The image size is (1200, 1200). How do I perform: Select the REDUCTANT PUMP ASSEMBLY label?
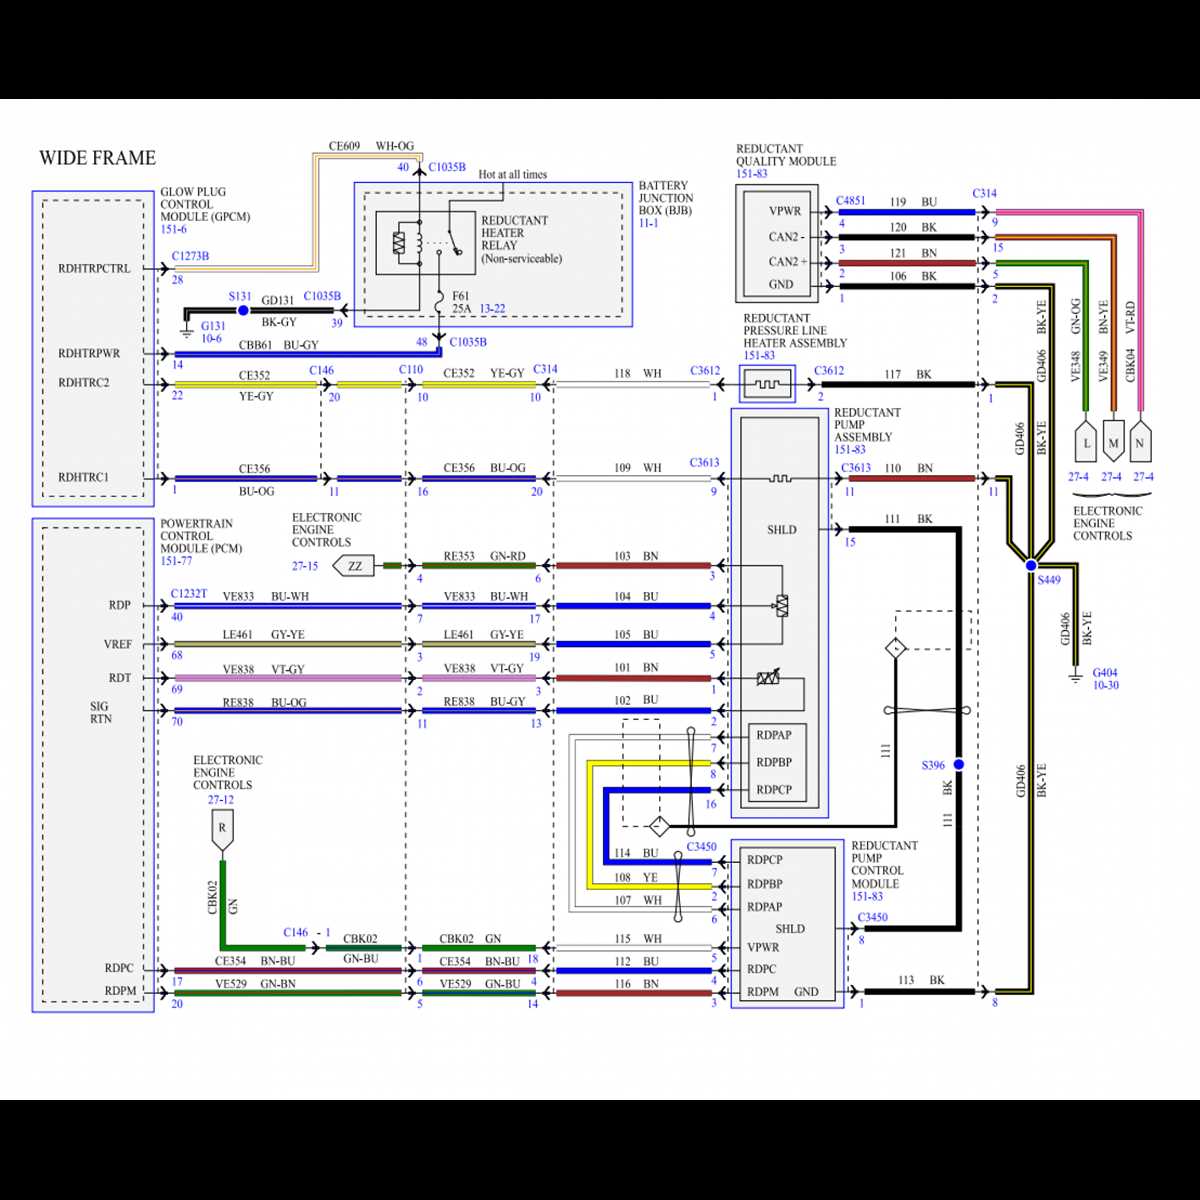867,425
